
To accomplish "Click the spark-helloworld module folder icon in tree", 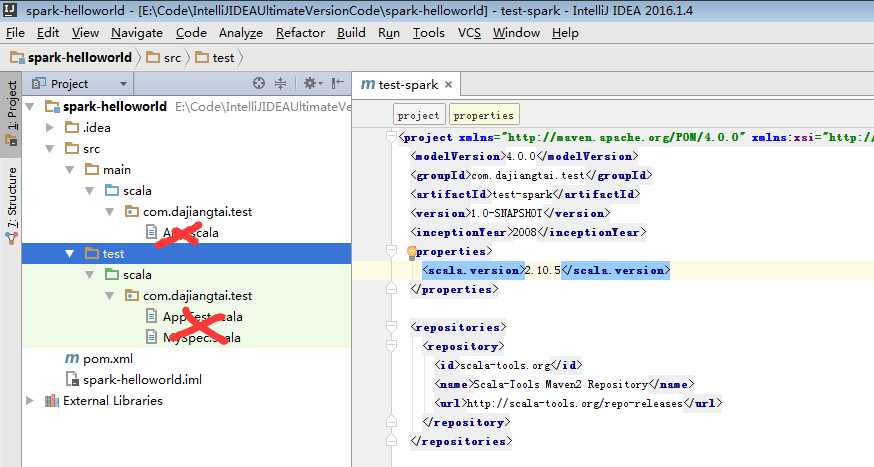I will [52, 106].
